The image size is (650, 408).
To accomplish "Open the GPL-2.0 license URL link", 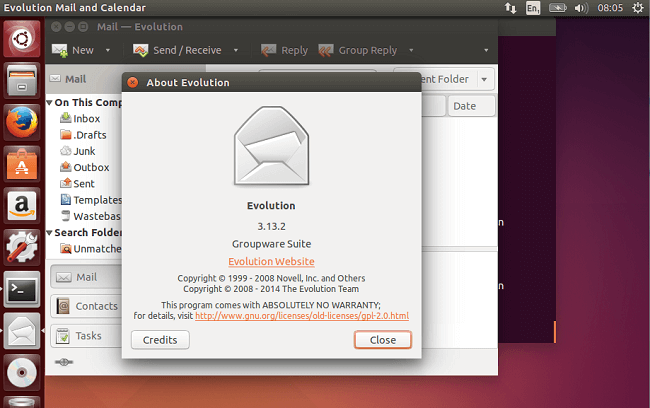I will point(302,316).
